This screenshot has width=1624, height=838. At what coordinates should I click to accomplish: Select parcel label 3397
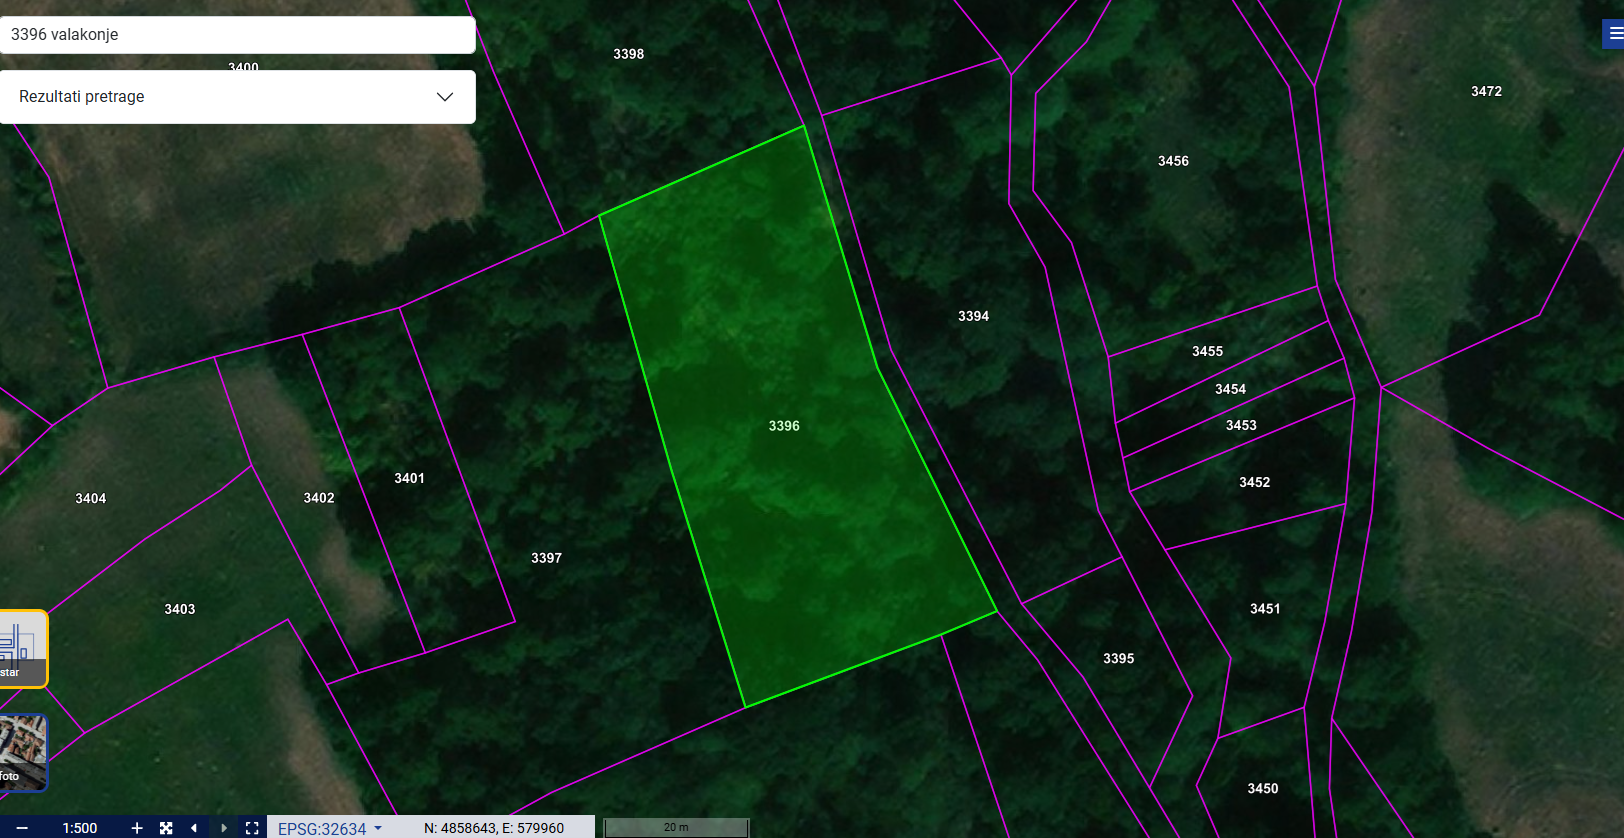click(x=547, y=558)
